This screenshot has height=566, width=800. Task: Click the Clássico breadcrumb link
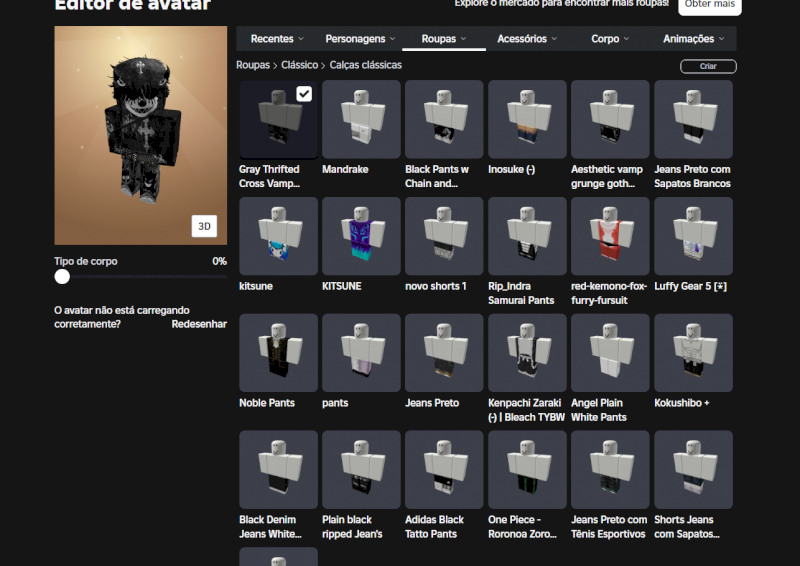[299, 65]
